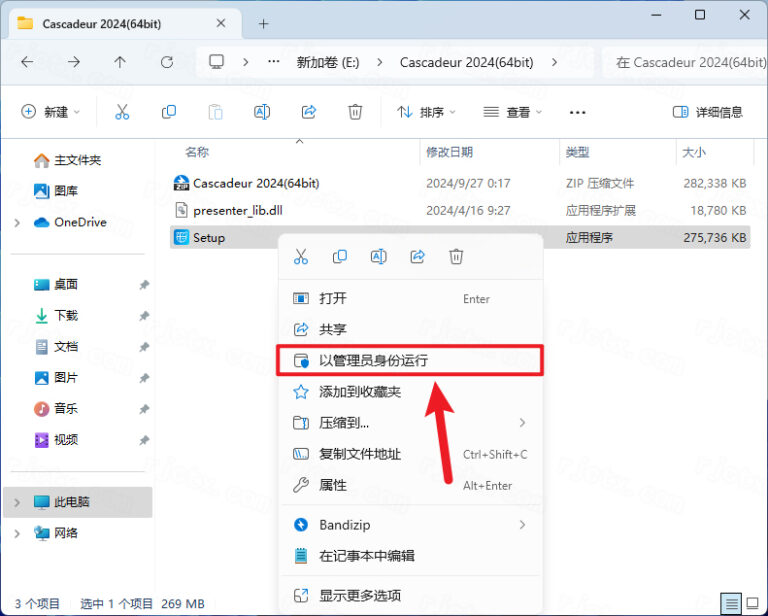Open the 排序 sort dropdown
The width and height of the screenshot is (768, 616).
426,112
